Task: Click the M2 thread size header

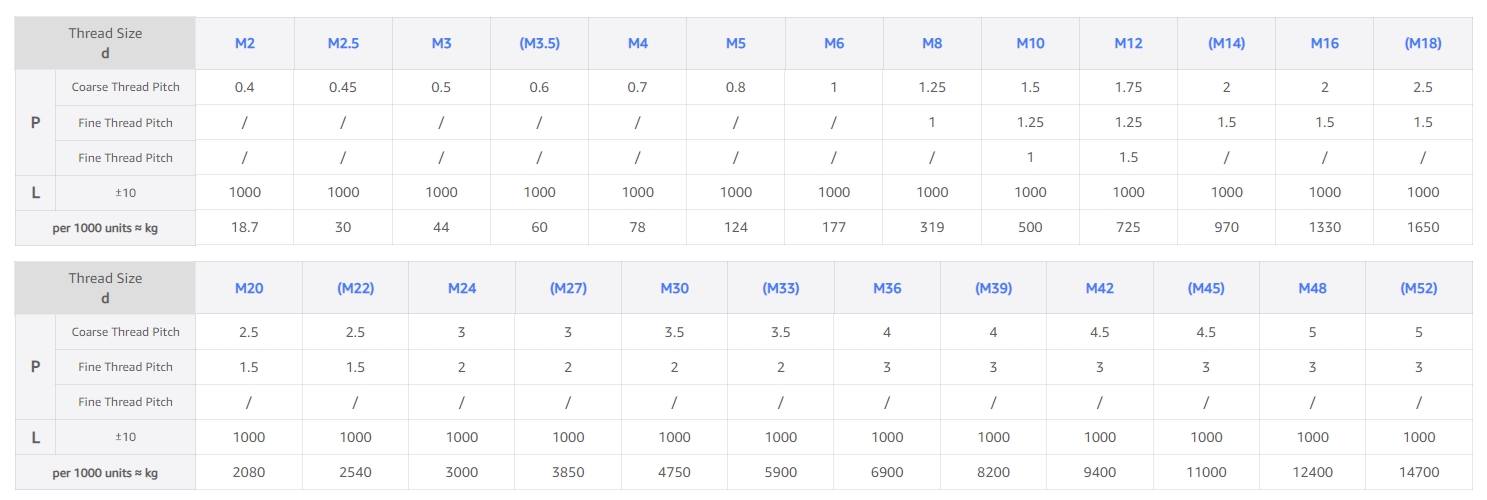Action: click(x=245, y=43)
